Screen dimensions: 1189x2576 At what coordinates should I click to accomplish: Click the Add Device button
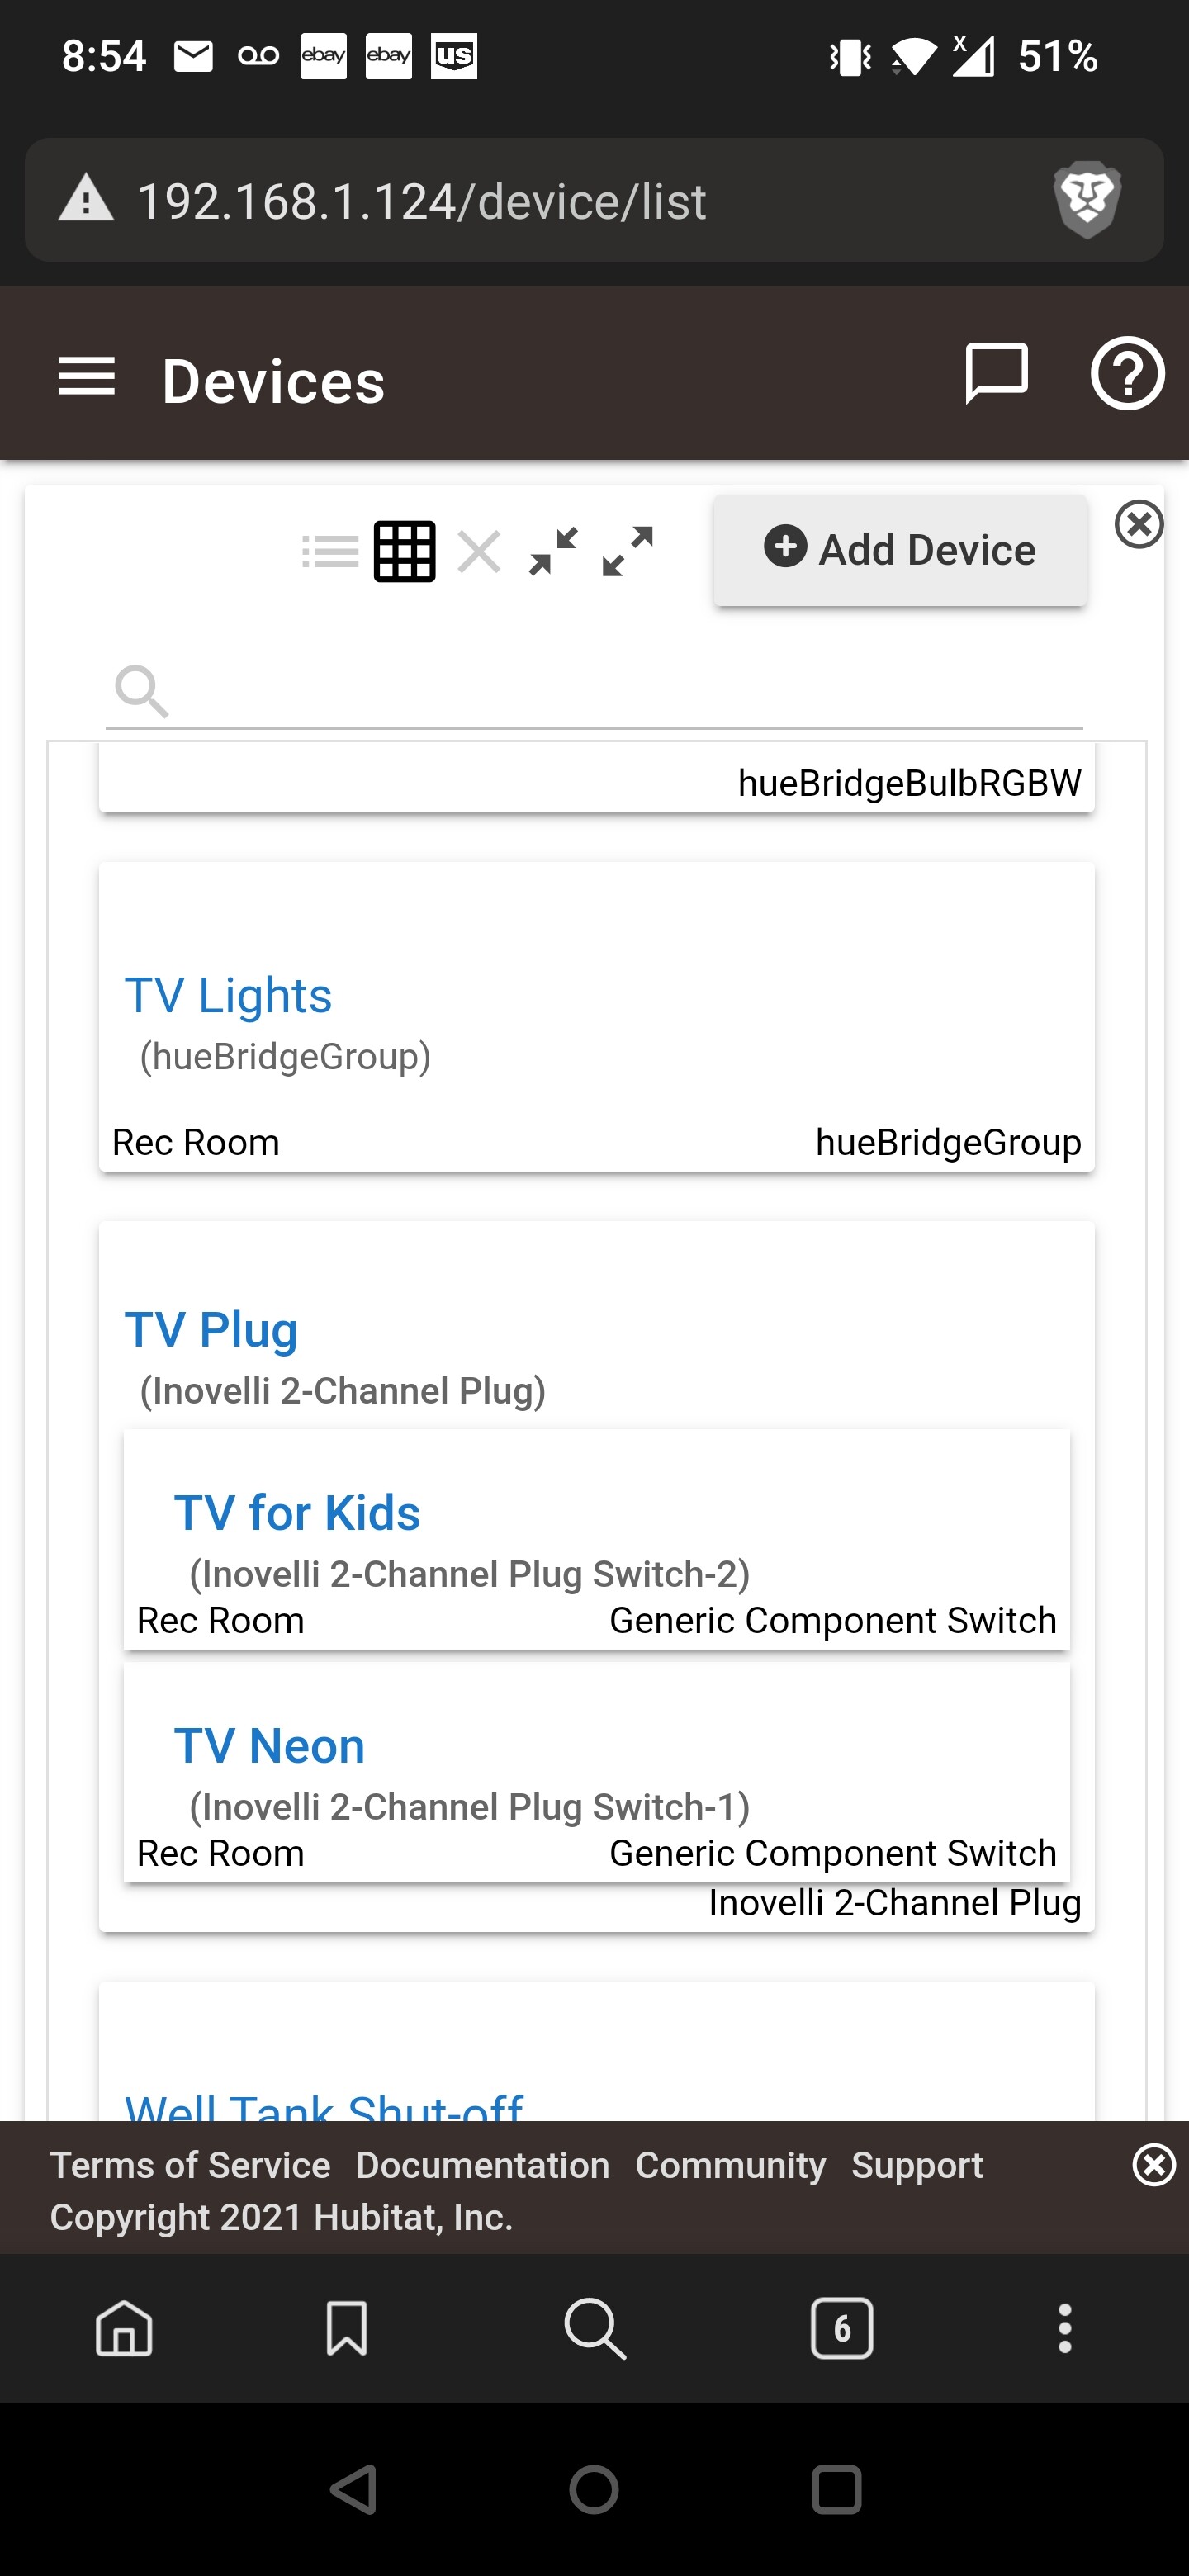[x=900, y=550]
